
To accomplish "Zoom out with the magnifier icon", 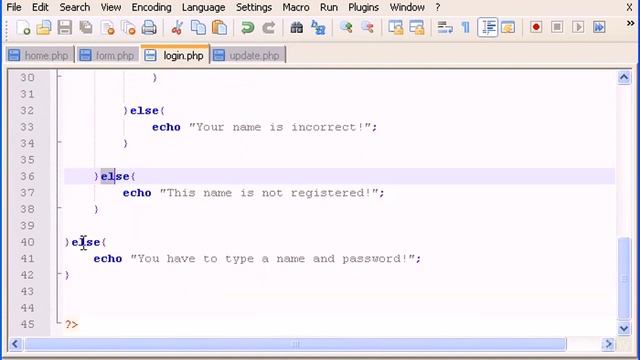I will coord(367,28).
